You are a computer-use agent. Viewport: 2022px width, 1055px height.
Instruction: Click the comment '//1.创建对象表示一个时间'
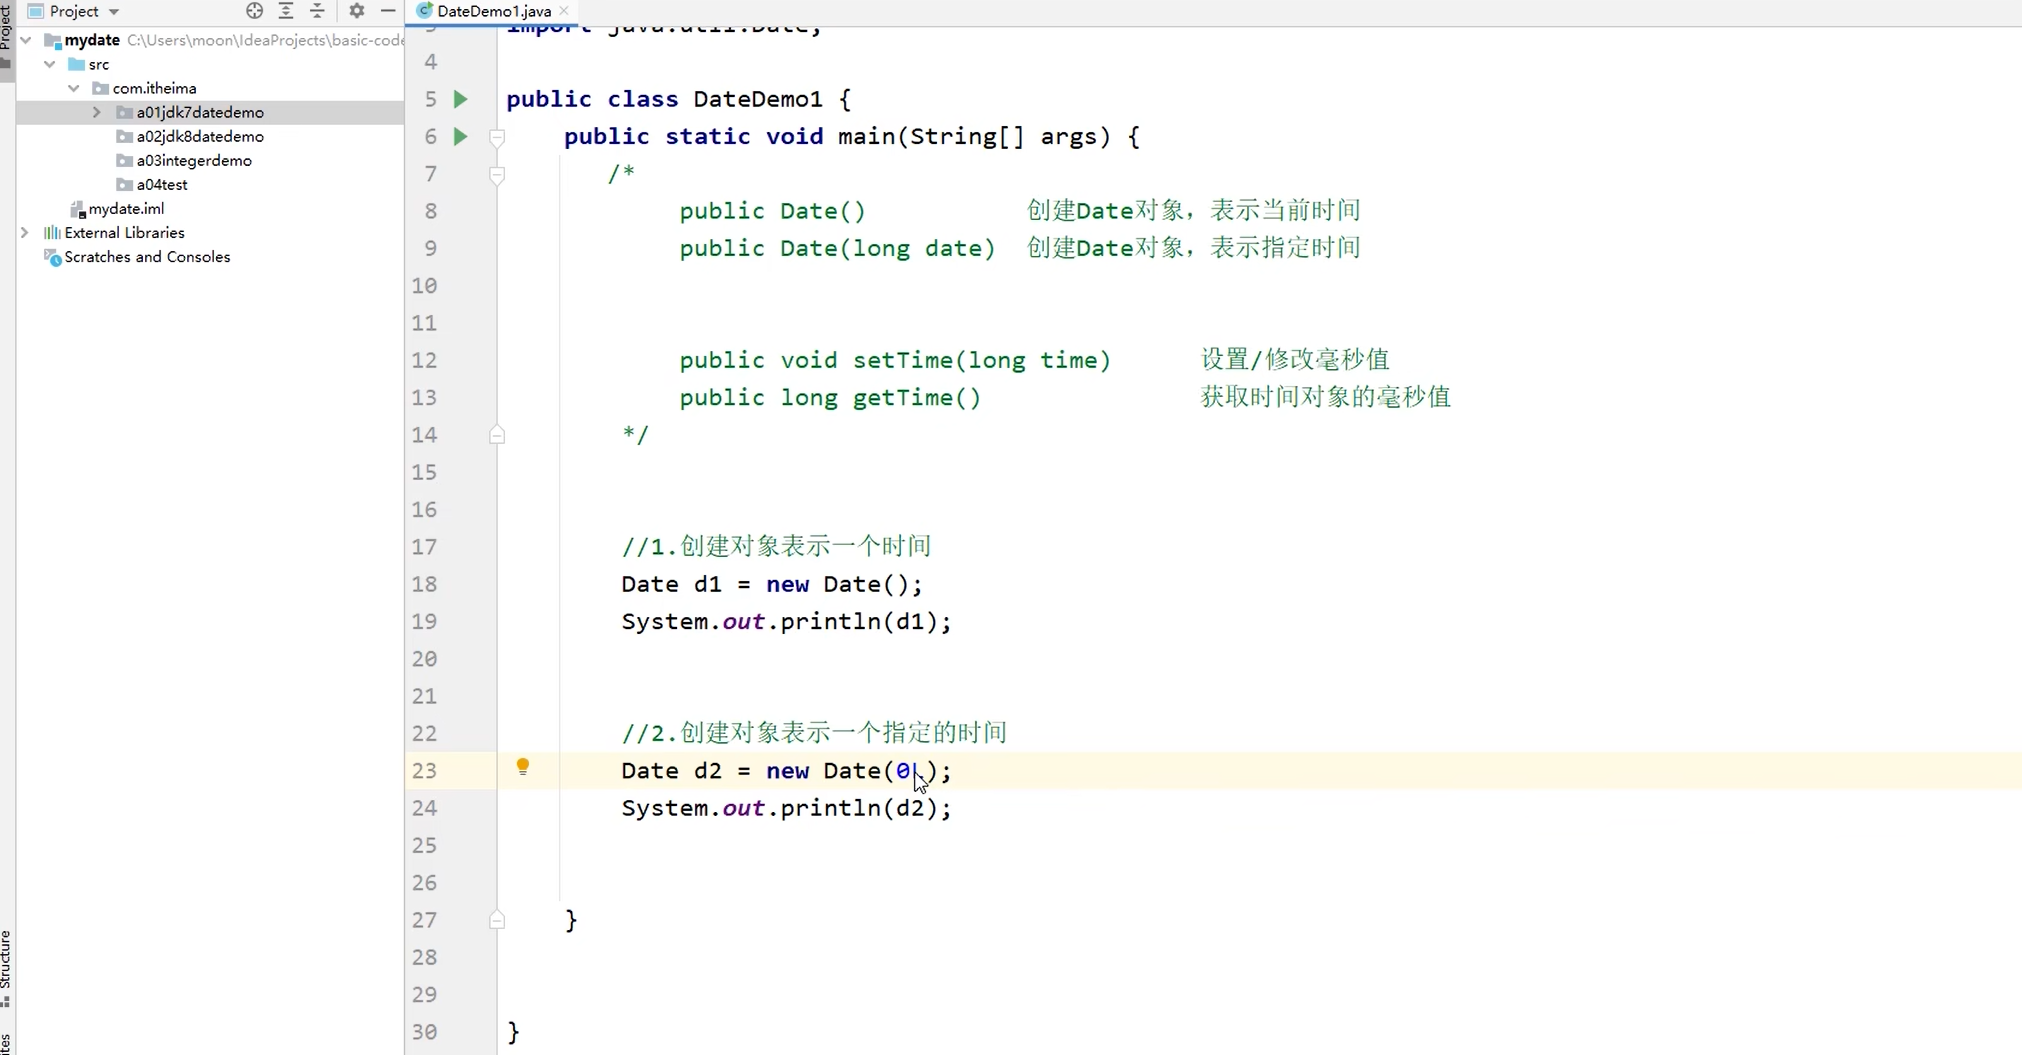(776, 546)
